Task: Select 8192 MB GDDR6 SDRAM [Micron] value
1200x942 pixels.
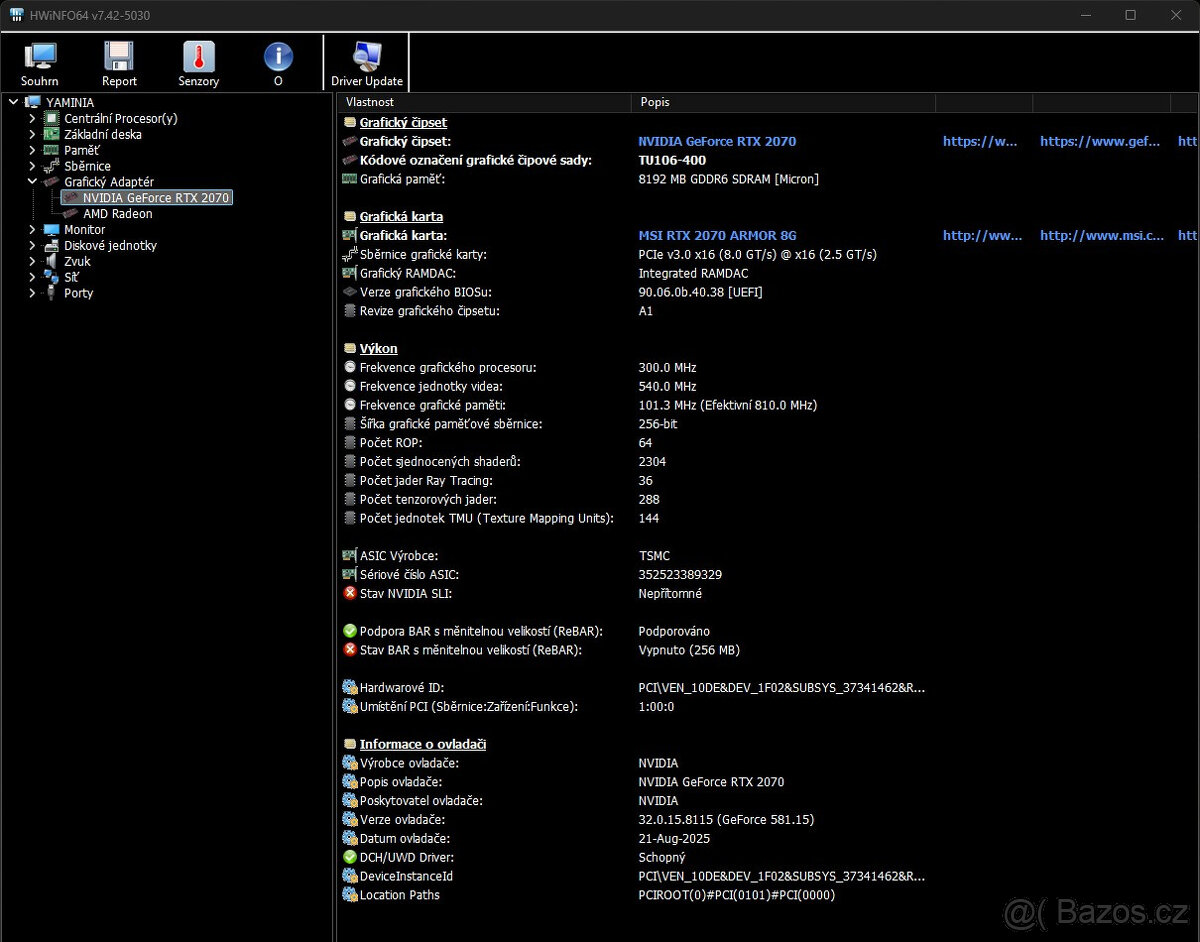Action: tap(728, 179)
